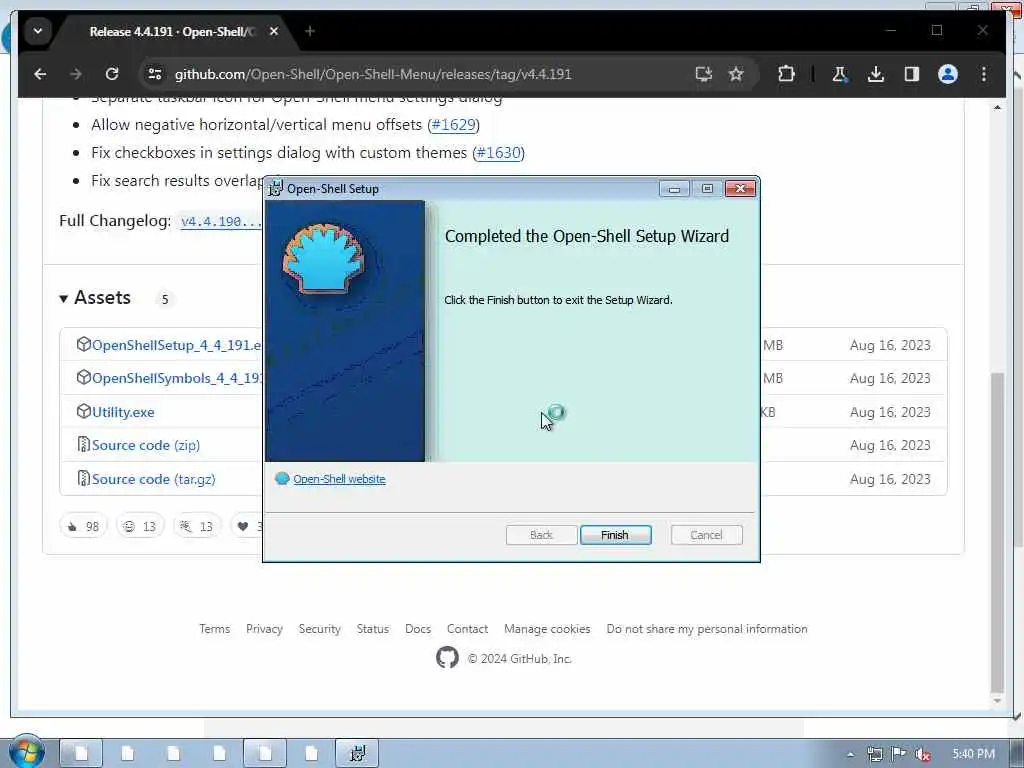Click page vertical scrollbar thumb
Image resolution: width=1024 pixels, height=768 pixels.
(997, 532)
